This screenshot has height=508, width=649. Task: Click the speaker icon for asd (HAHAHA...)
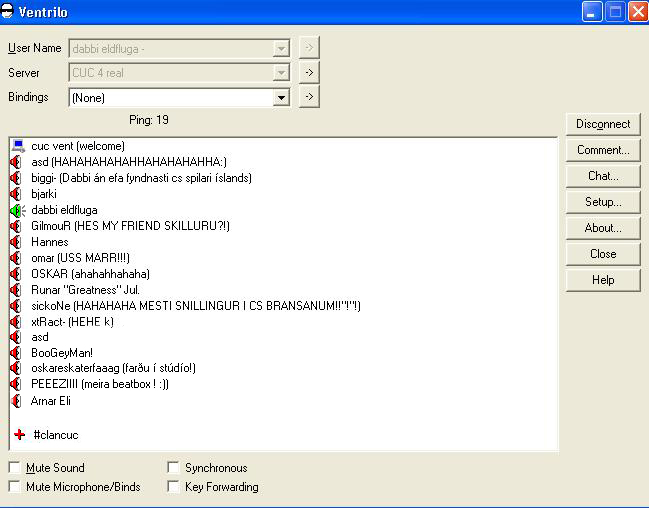point(16,162)
